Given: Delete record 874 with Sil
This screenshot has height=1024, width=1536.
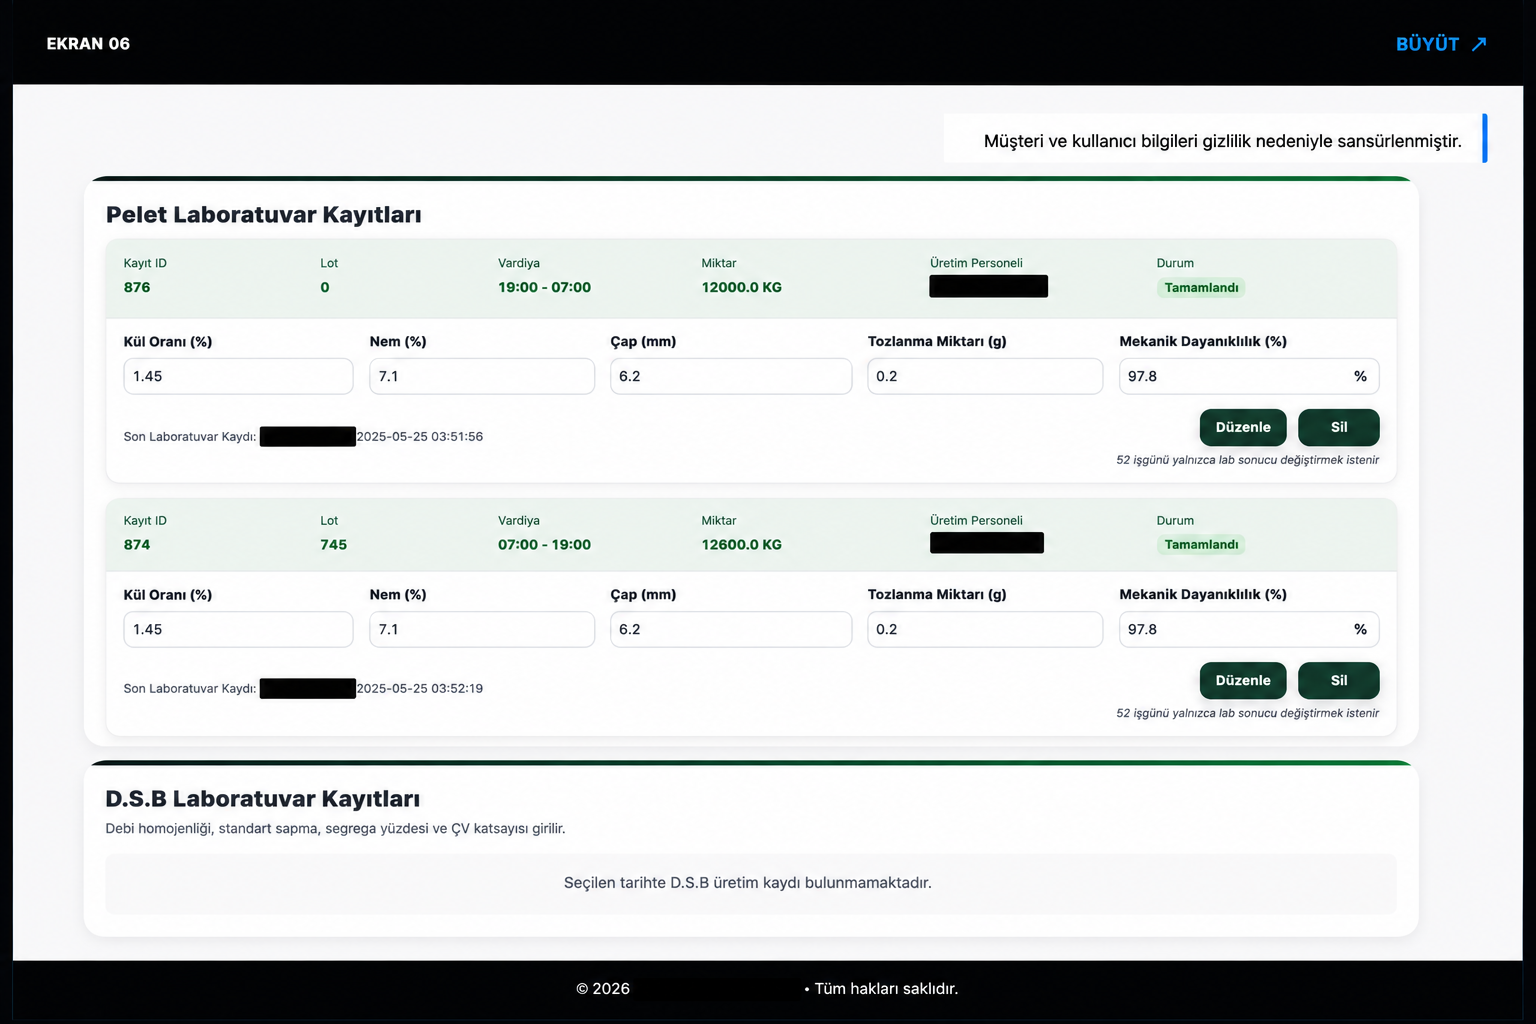Looking at the screenshot, I should [1339, 680].
